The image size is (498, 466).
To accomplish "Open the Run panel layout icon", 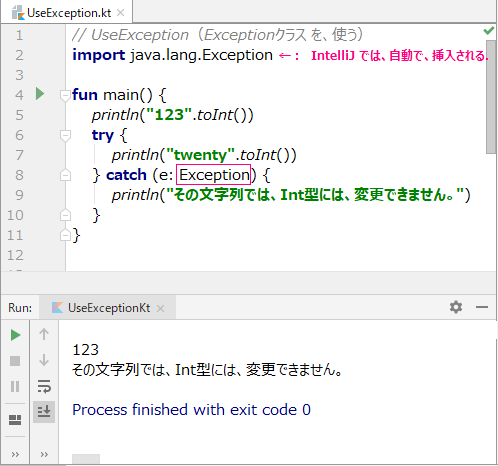I will (15, 420).
